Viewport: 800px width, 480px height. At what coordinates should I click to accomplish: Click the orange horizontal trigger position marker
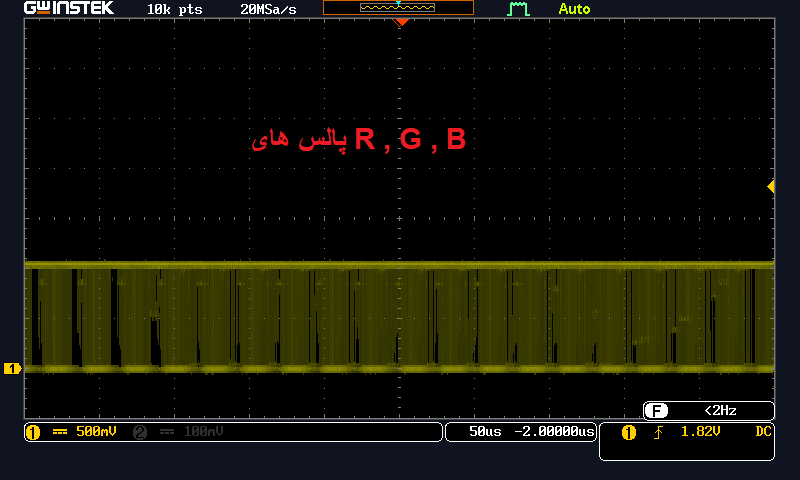tap(401, 22)
